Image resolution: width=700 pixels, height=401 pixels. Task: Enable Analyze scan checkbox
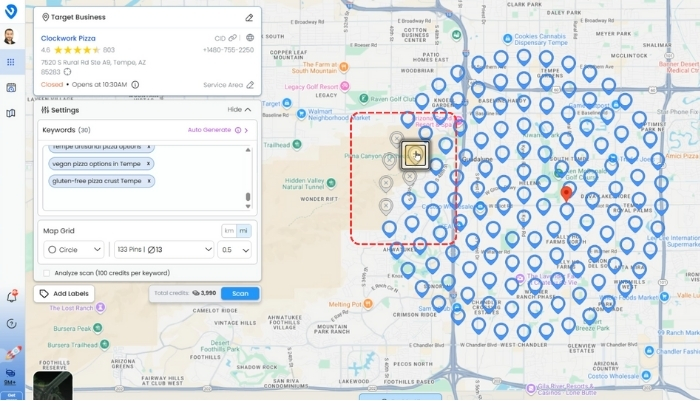coord(46,273)
